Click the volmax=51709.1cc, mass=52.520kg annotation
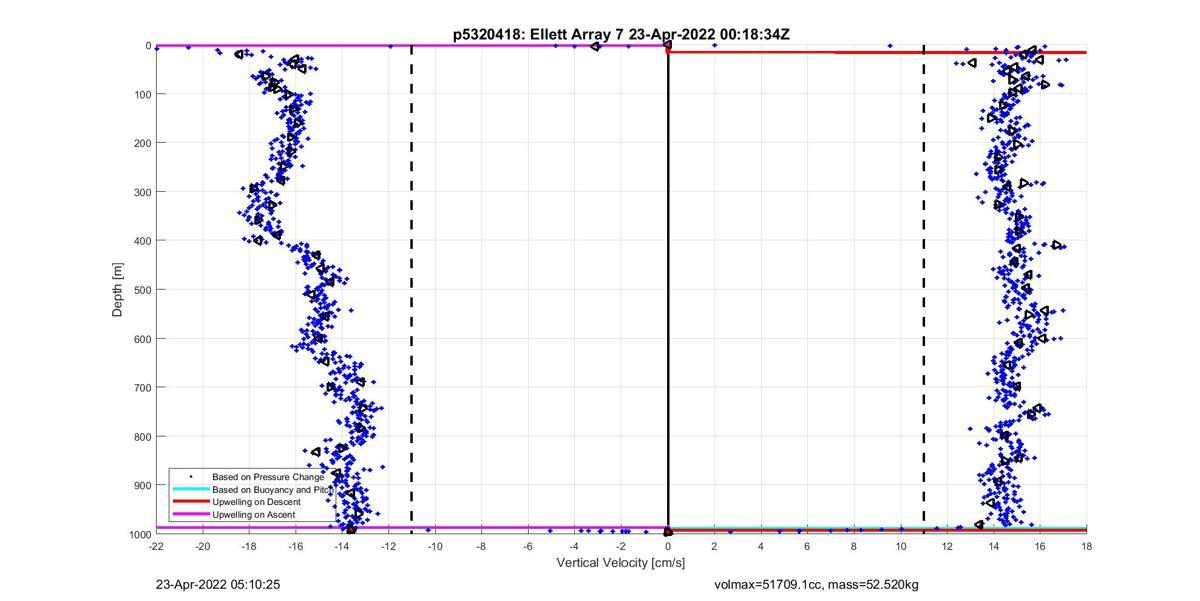Image resolution: width=1200 pixels, height=601 pixels. pos(816,584)
